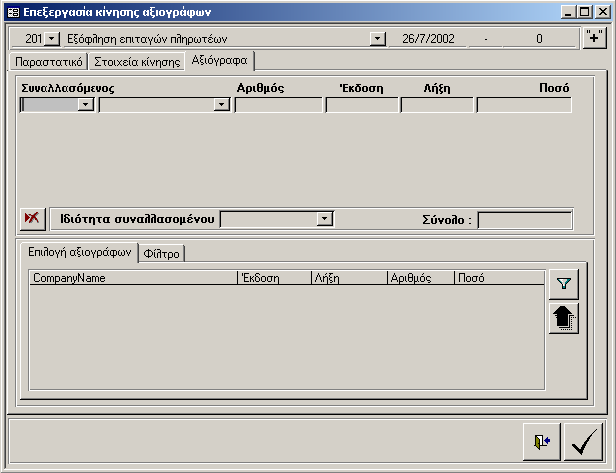The width and height of the screenshot is (616, 473).
Task: Click the window title bar application icon
Action: [x=13, y=12]
